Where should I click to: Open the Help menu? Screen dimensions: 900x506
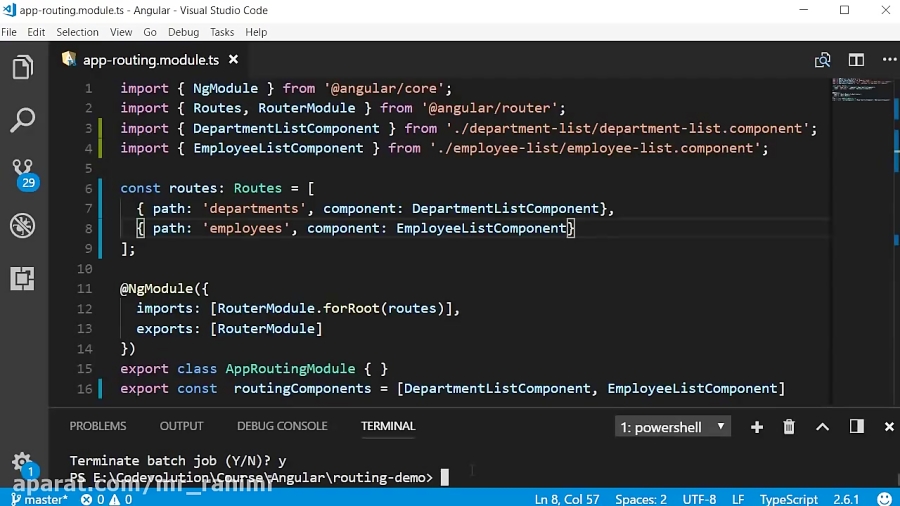click(256, 32)
